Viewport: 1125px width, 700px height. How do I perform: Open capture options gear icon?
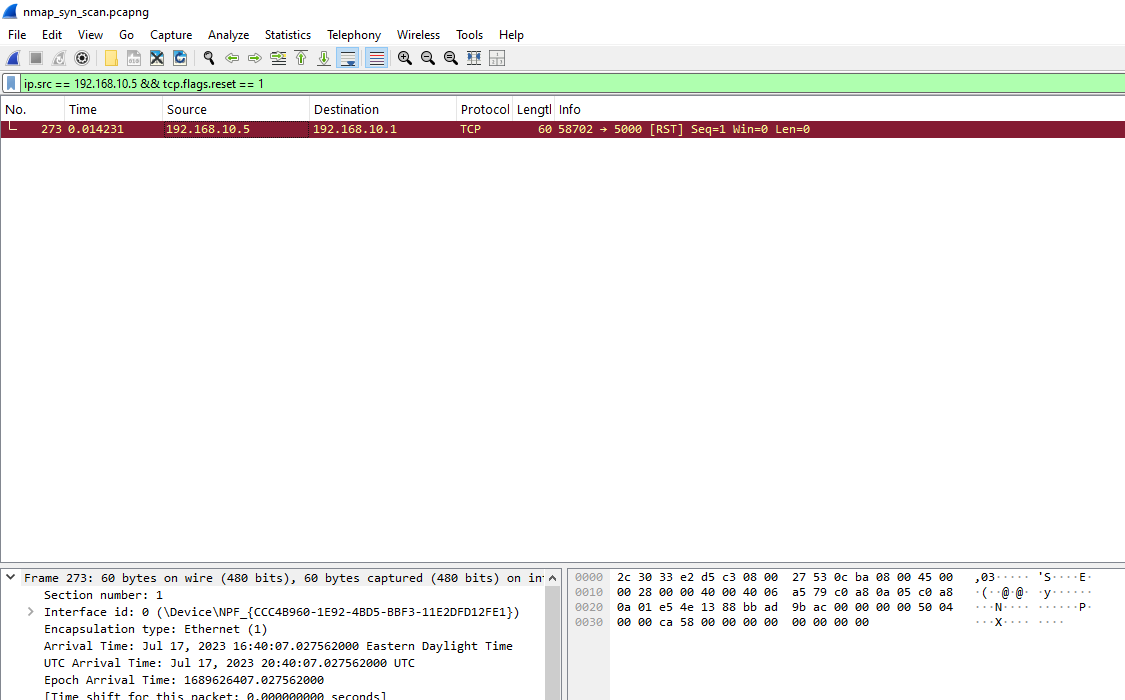click(x=82, y=57)
